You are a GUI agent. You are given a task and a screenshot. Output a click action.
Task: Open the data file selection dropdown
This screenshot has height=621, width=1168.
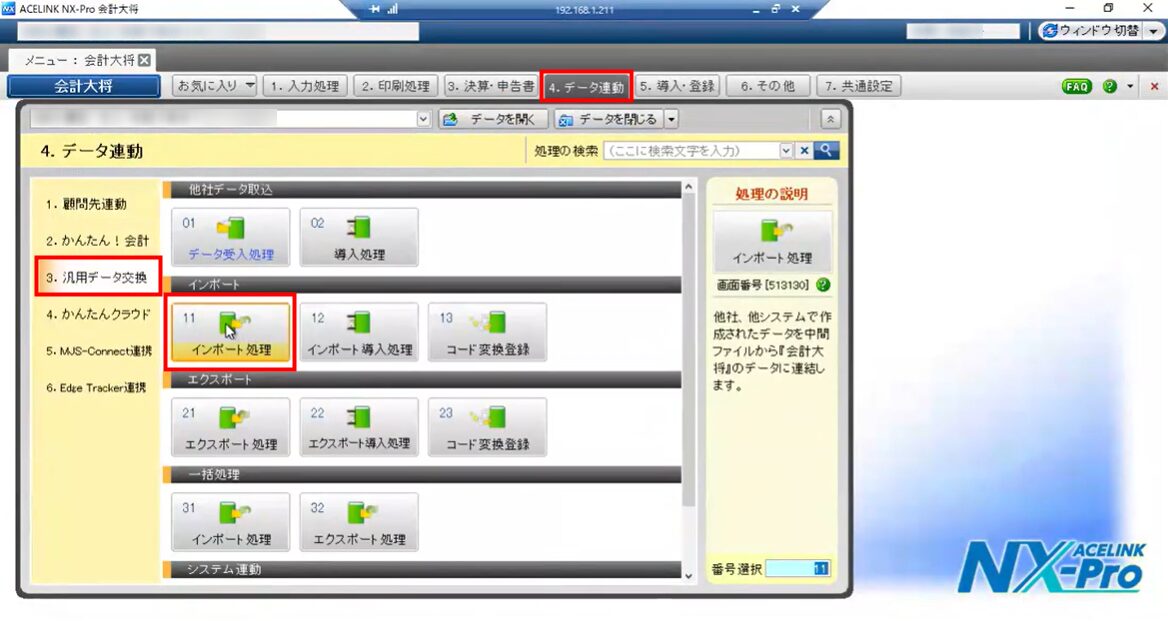pyautogui.click(x=424, y=119)
